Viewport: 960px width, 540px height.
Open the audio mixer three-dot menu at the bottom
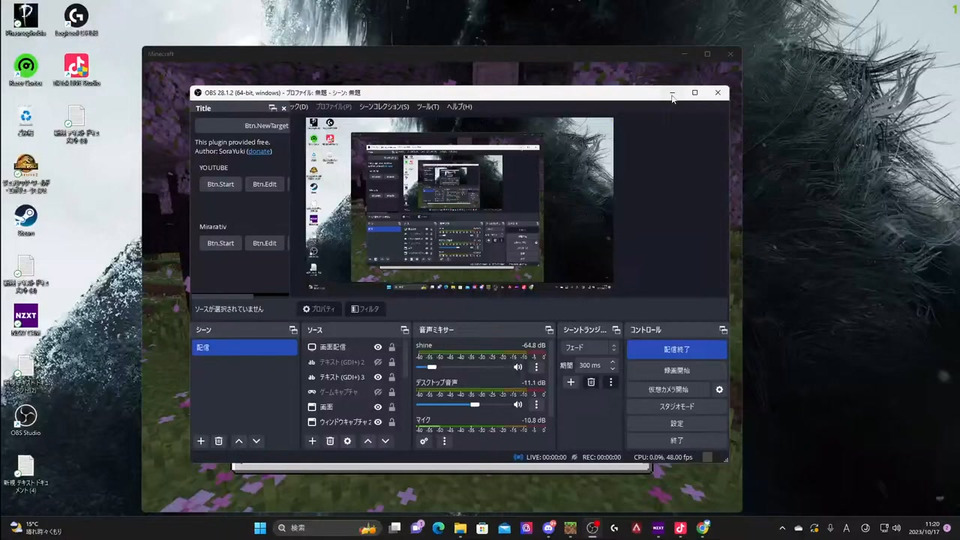click(x=444, y=441)
